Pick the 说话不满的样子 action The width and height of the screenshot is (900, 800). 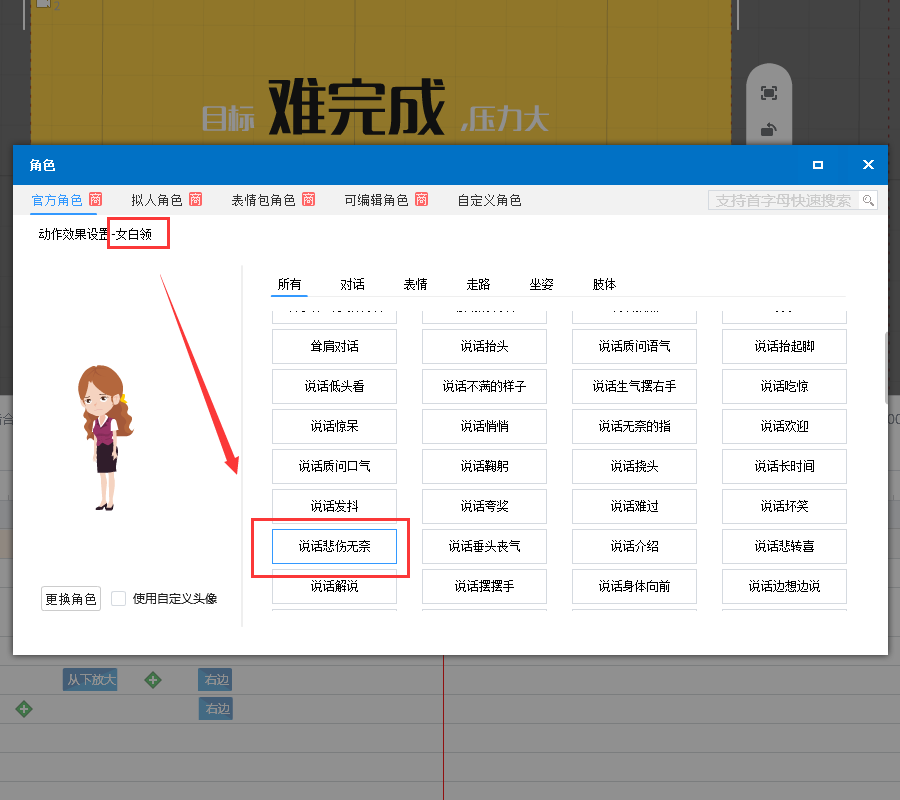pos(484,386)
